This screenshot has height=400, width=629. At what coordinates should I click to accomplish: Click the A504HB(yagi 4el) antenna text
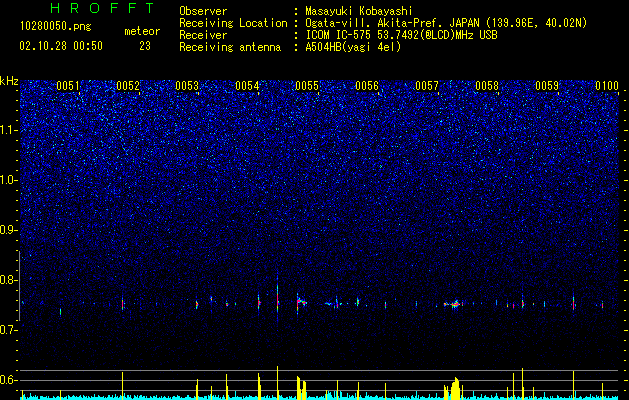[353, 47]
